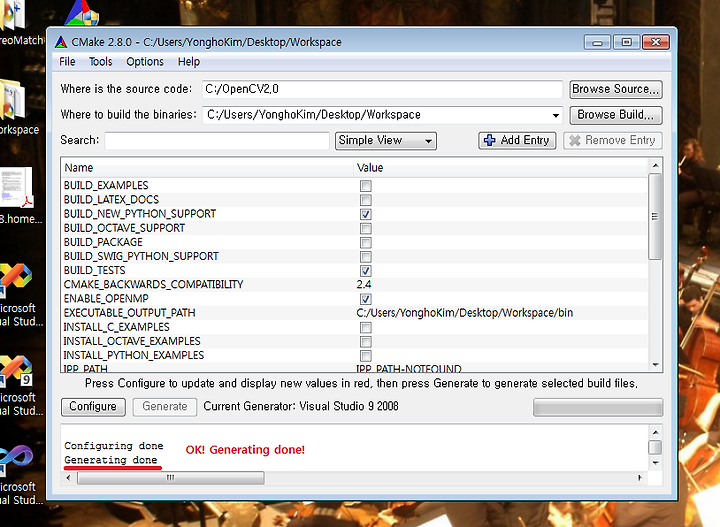Open the blue infinity Visual Studio desktop icon
The width and height of the screenshot is (720, 527).
16,460
